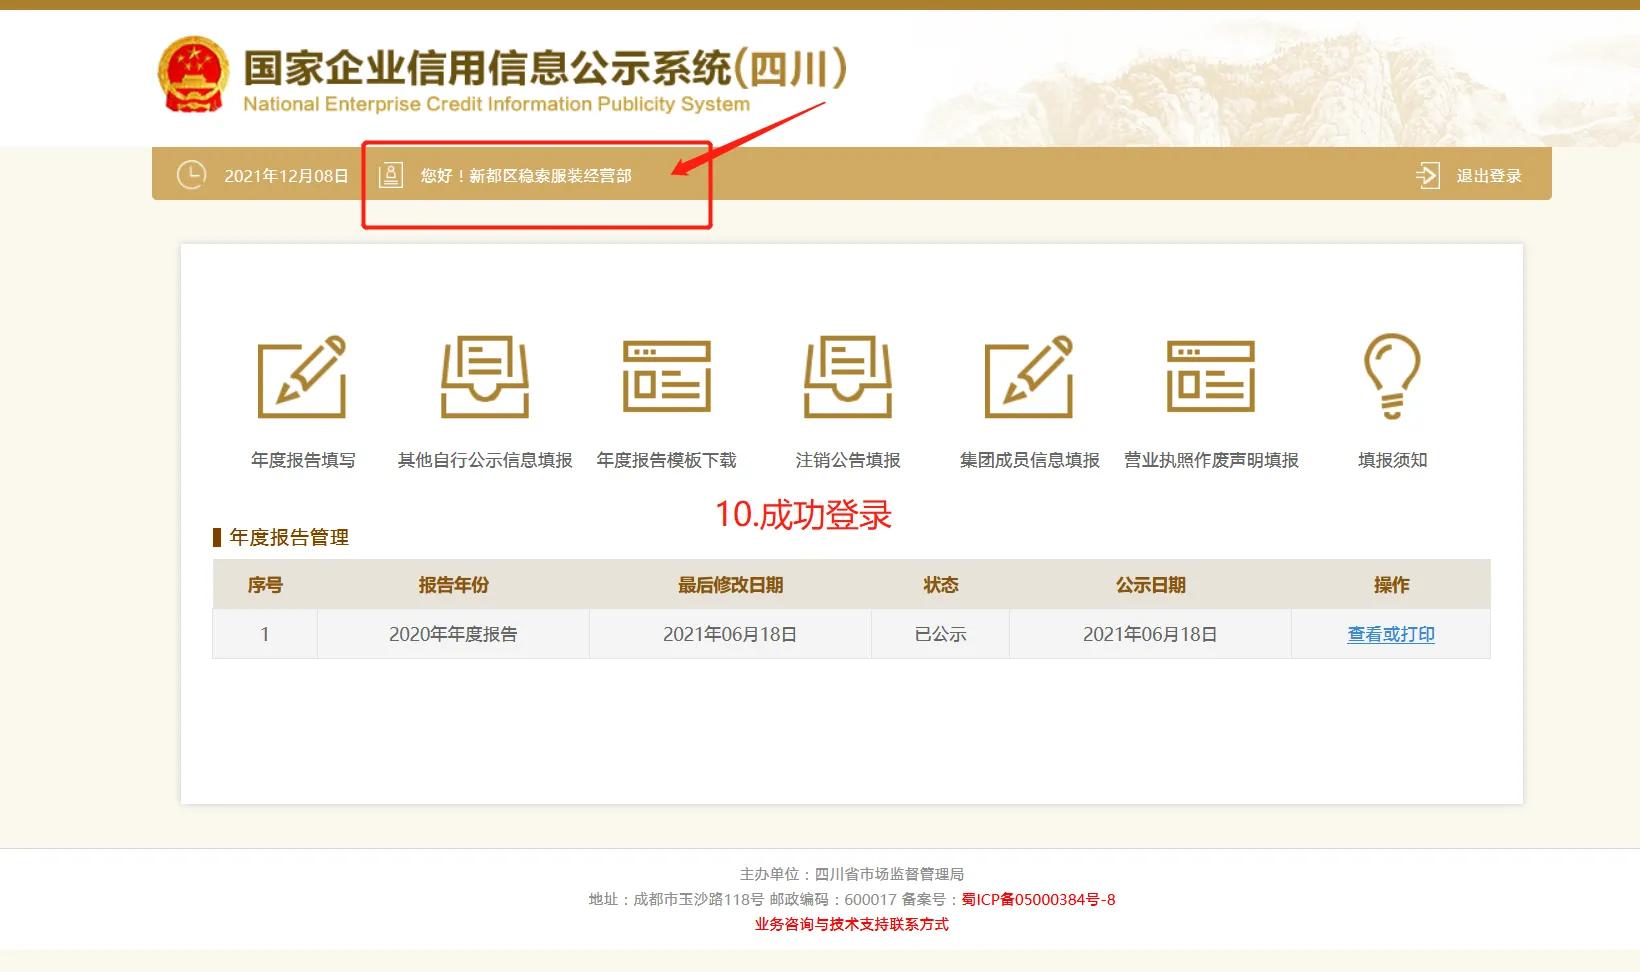The width and height of the screenshot is (1640, 972).
Task: Open 业务咨询与技术支持联系方式 contact info
Action: (x=849, y=924)
